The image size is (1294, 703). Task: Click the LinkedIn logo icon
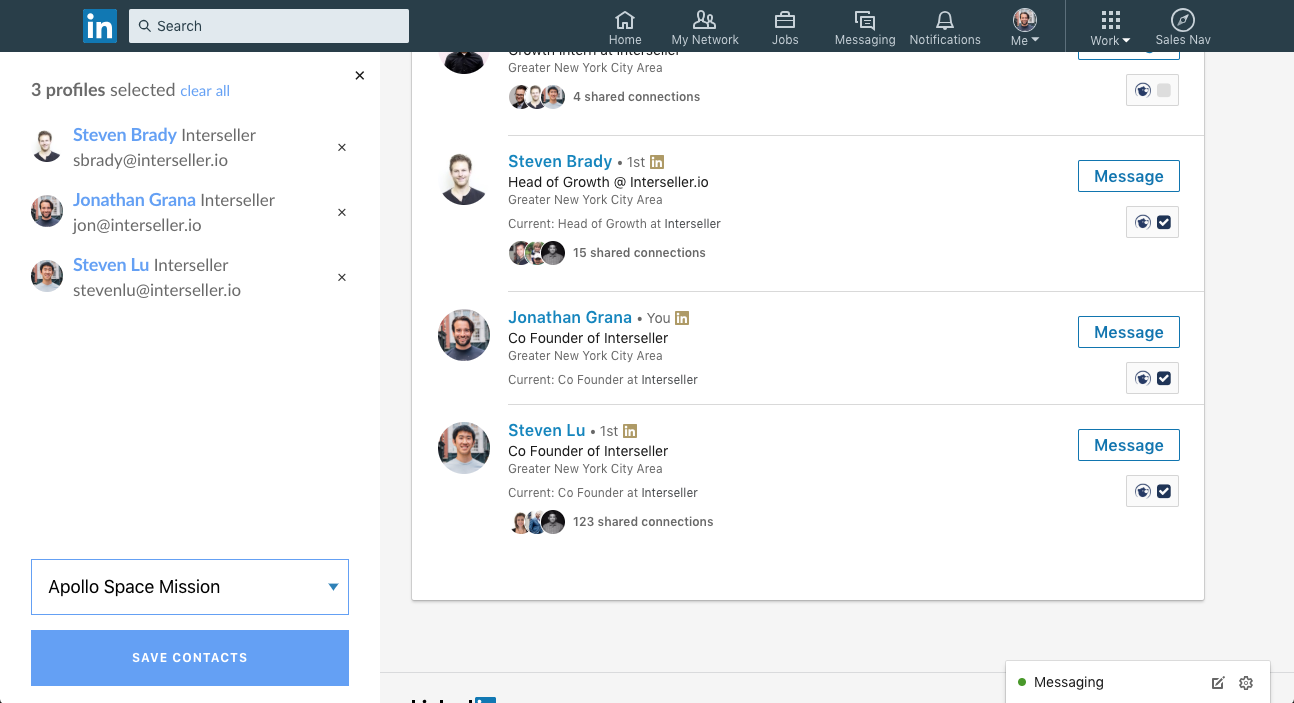tap(100, 26)
